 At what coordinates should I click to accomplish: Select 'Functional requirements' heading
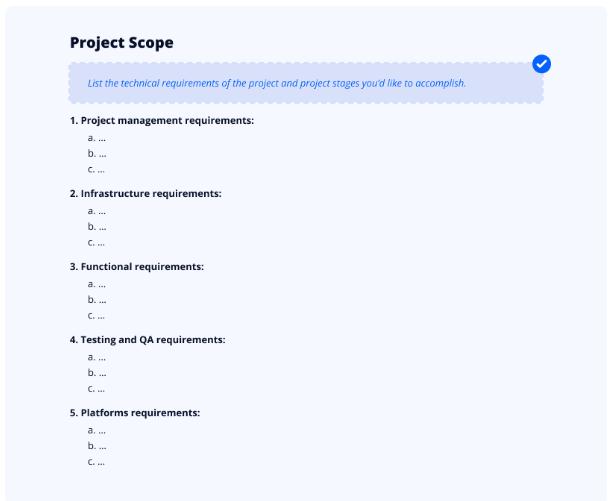(x=137, y=267)
